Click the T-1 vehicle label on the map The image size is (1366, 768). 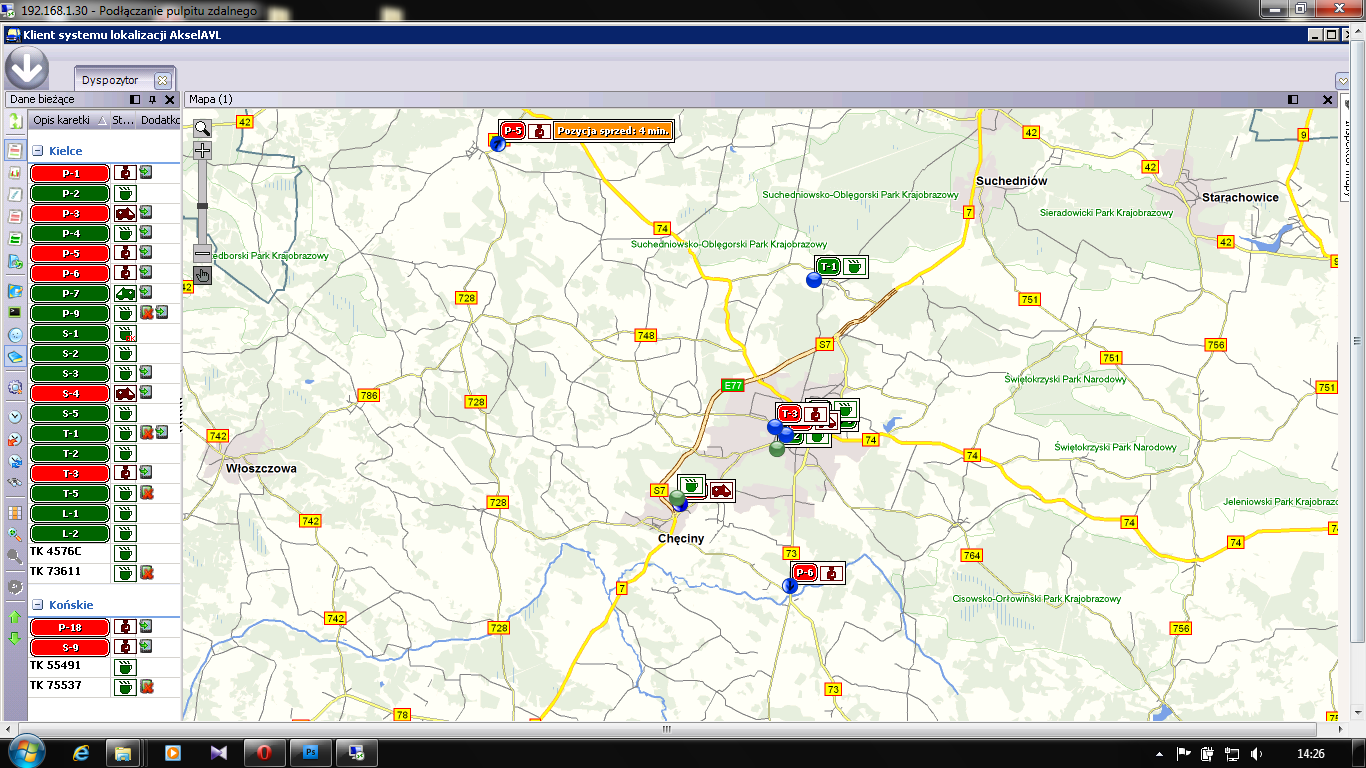point(827,266)
